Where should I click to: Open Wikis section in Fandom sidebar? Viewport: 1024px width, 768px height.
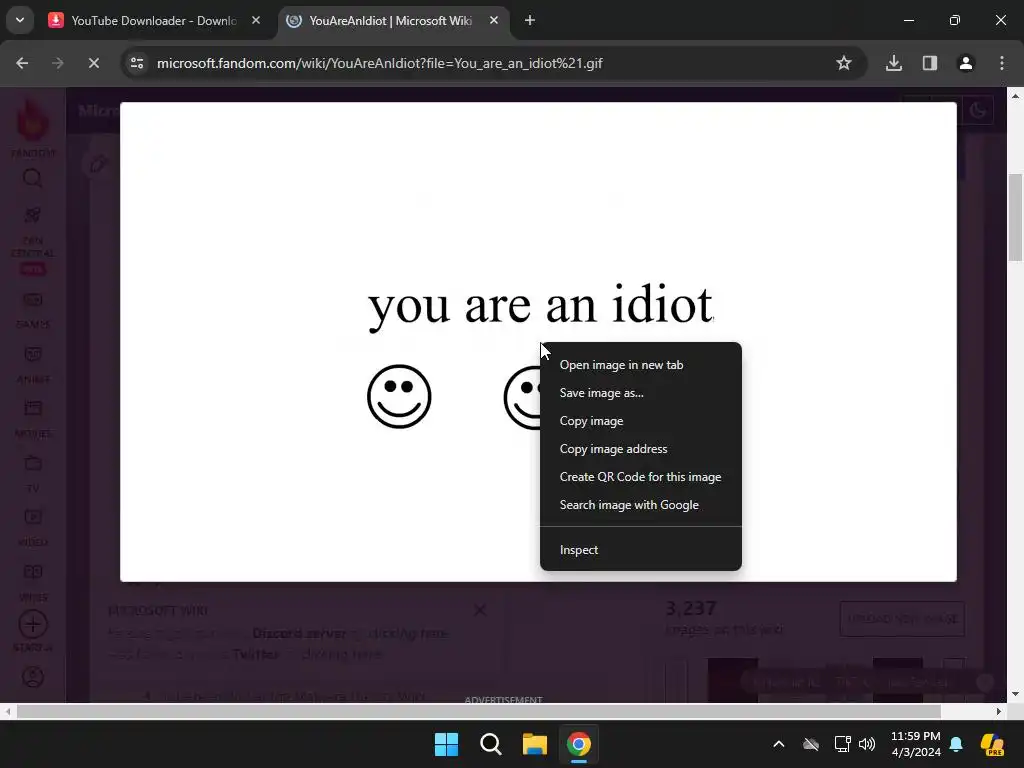pyautogui.click(x=33, y=583)
